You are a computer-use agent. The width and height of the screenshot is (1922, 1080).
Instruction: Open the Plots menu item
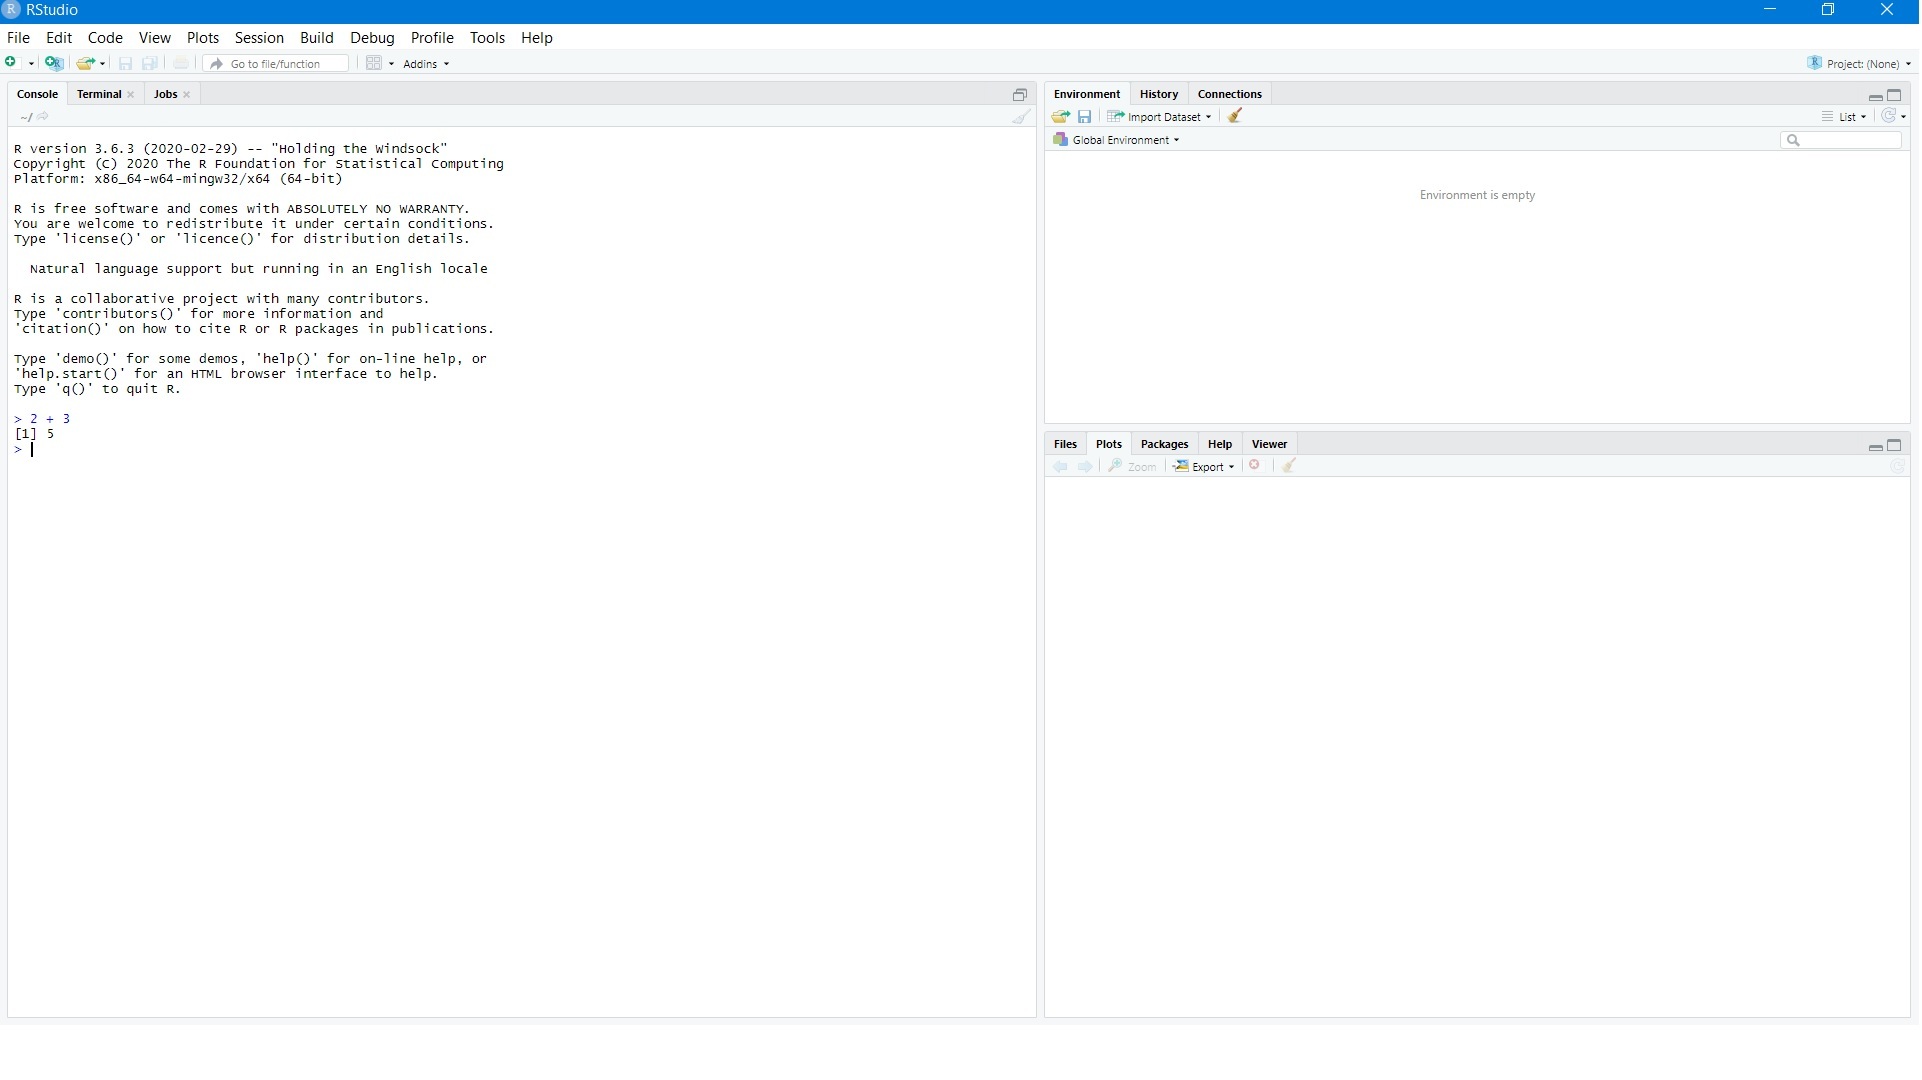[x=202, y=37]
